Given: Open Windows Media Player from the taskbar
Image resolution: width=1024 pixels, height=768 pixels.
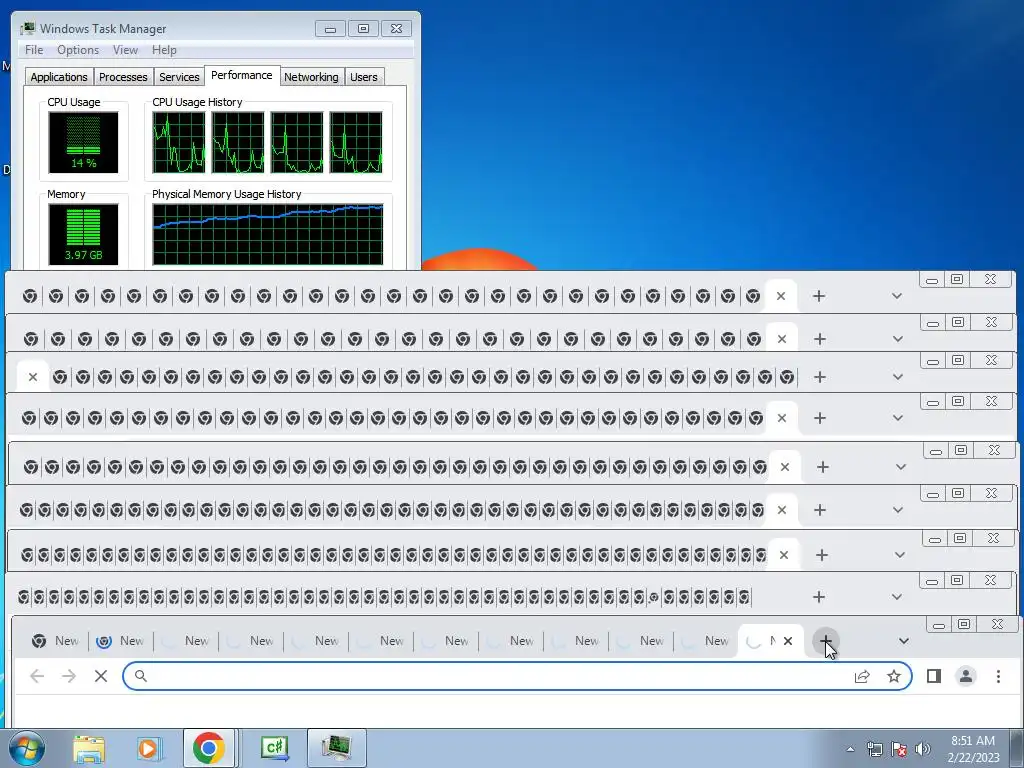Looking at the screenshot, I should click(x=148, y=748).
